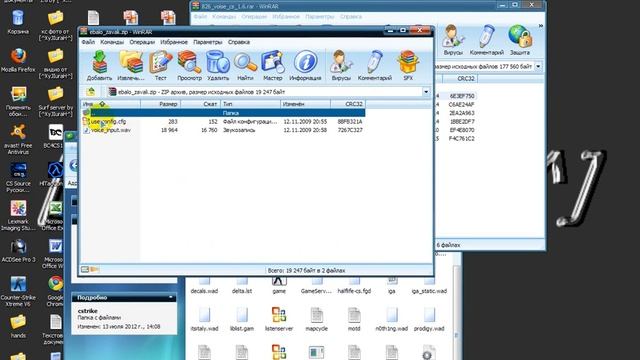The width and height of the screenshot is (640, 360).
Task: Sort by Имя column header
Action: (x=110, y=104)
